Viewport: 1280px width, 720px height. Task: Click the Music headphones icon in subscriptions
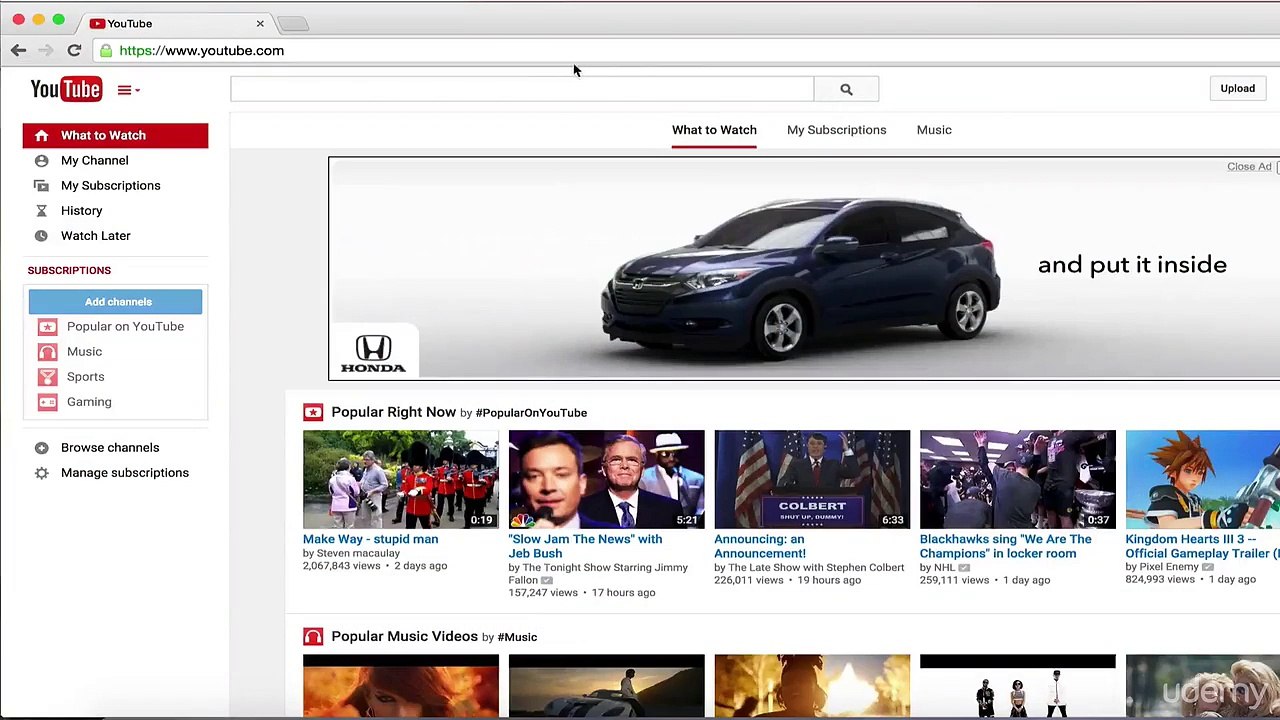47,351
